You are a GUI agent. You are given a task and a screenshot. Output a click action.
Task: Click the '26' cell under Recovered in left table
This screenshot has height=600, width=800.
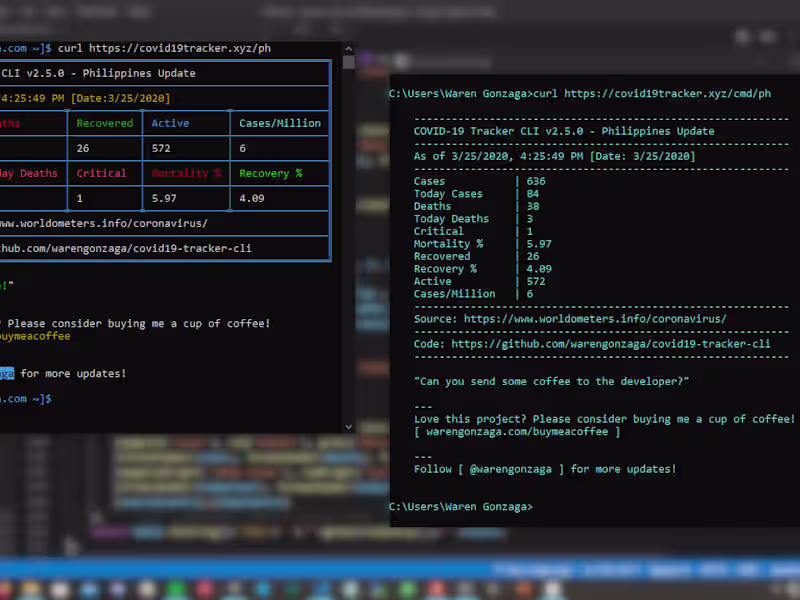click(83, 148)
